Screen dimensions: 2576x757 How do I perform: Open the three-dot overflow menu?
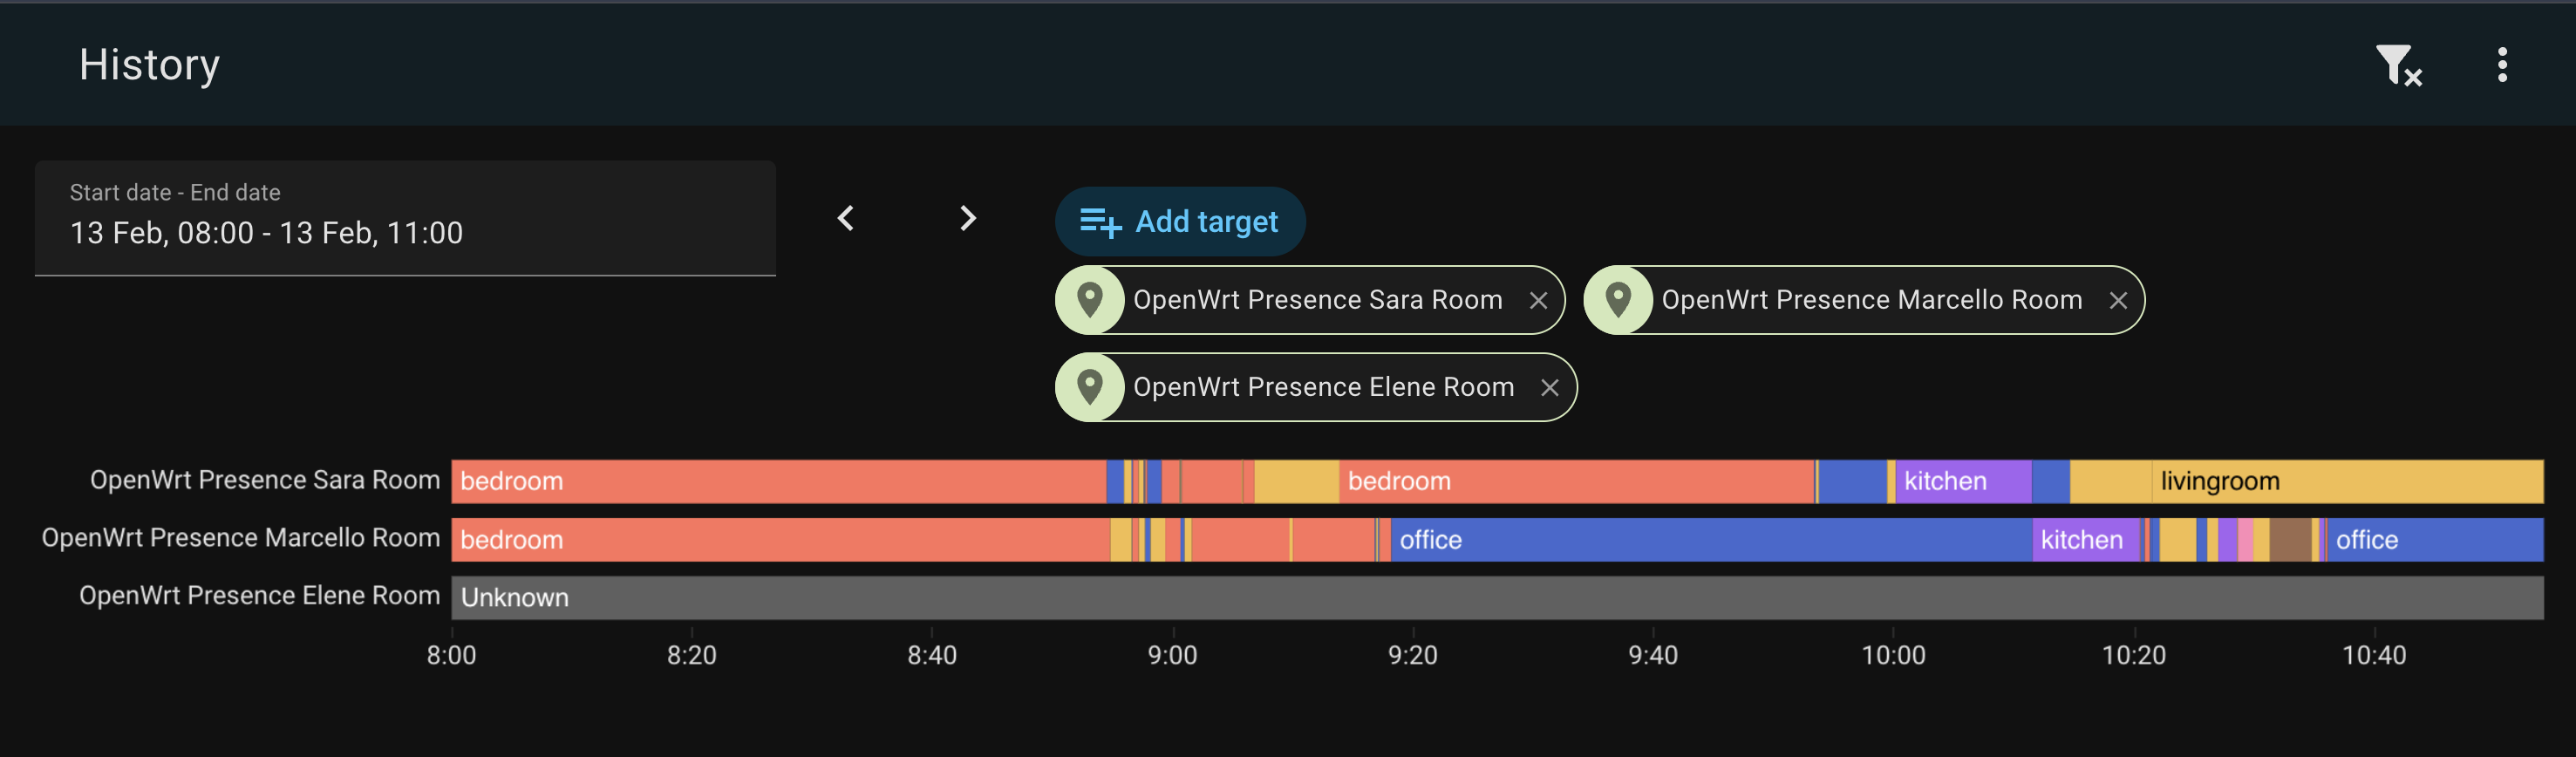(x=2502, y=64)
